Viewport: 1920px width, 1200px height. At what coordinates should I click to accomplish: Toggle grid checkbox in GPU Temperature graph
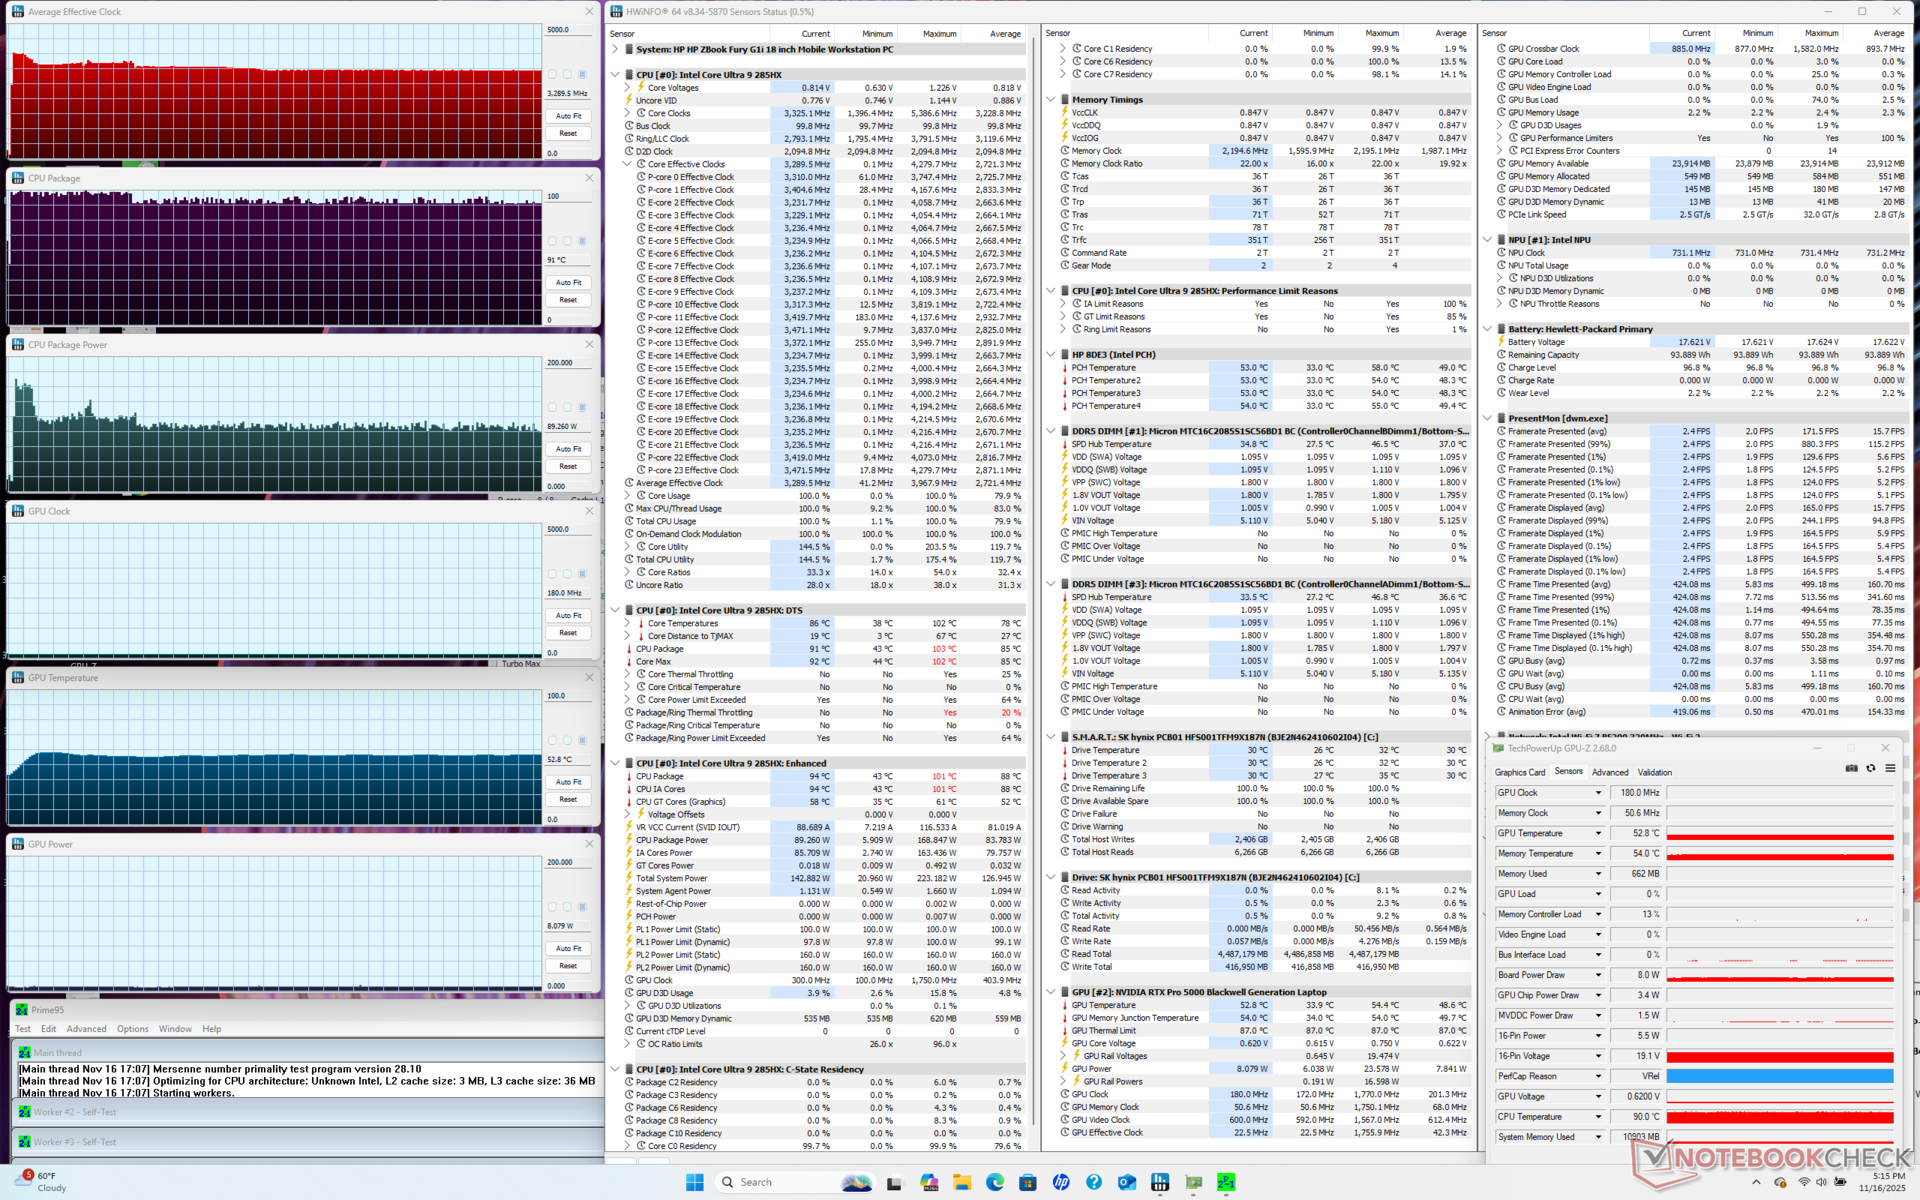pos(582,741)
